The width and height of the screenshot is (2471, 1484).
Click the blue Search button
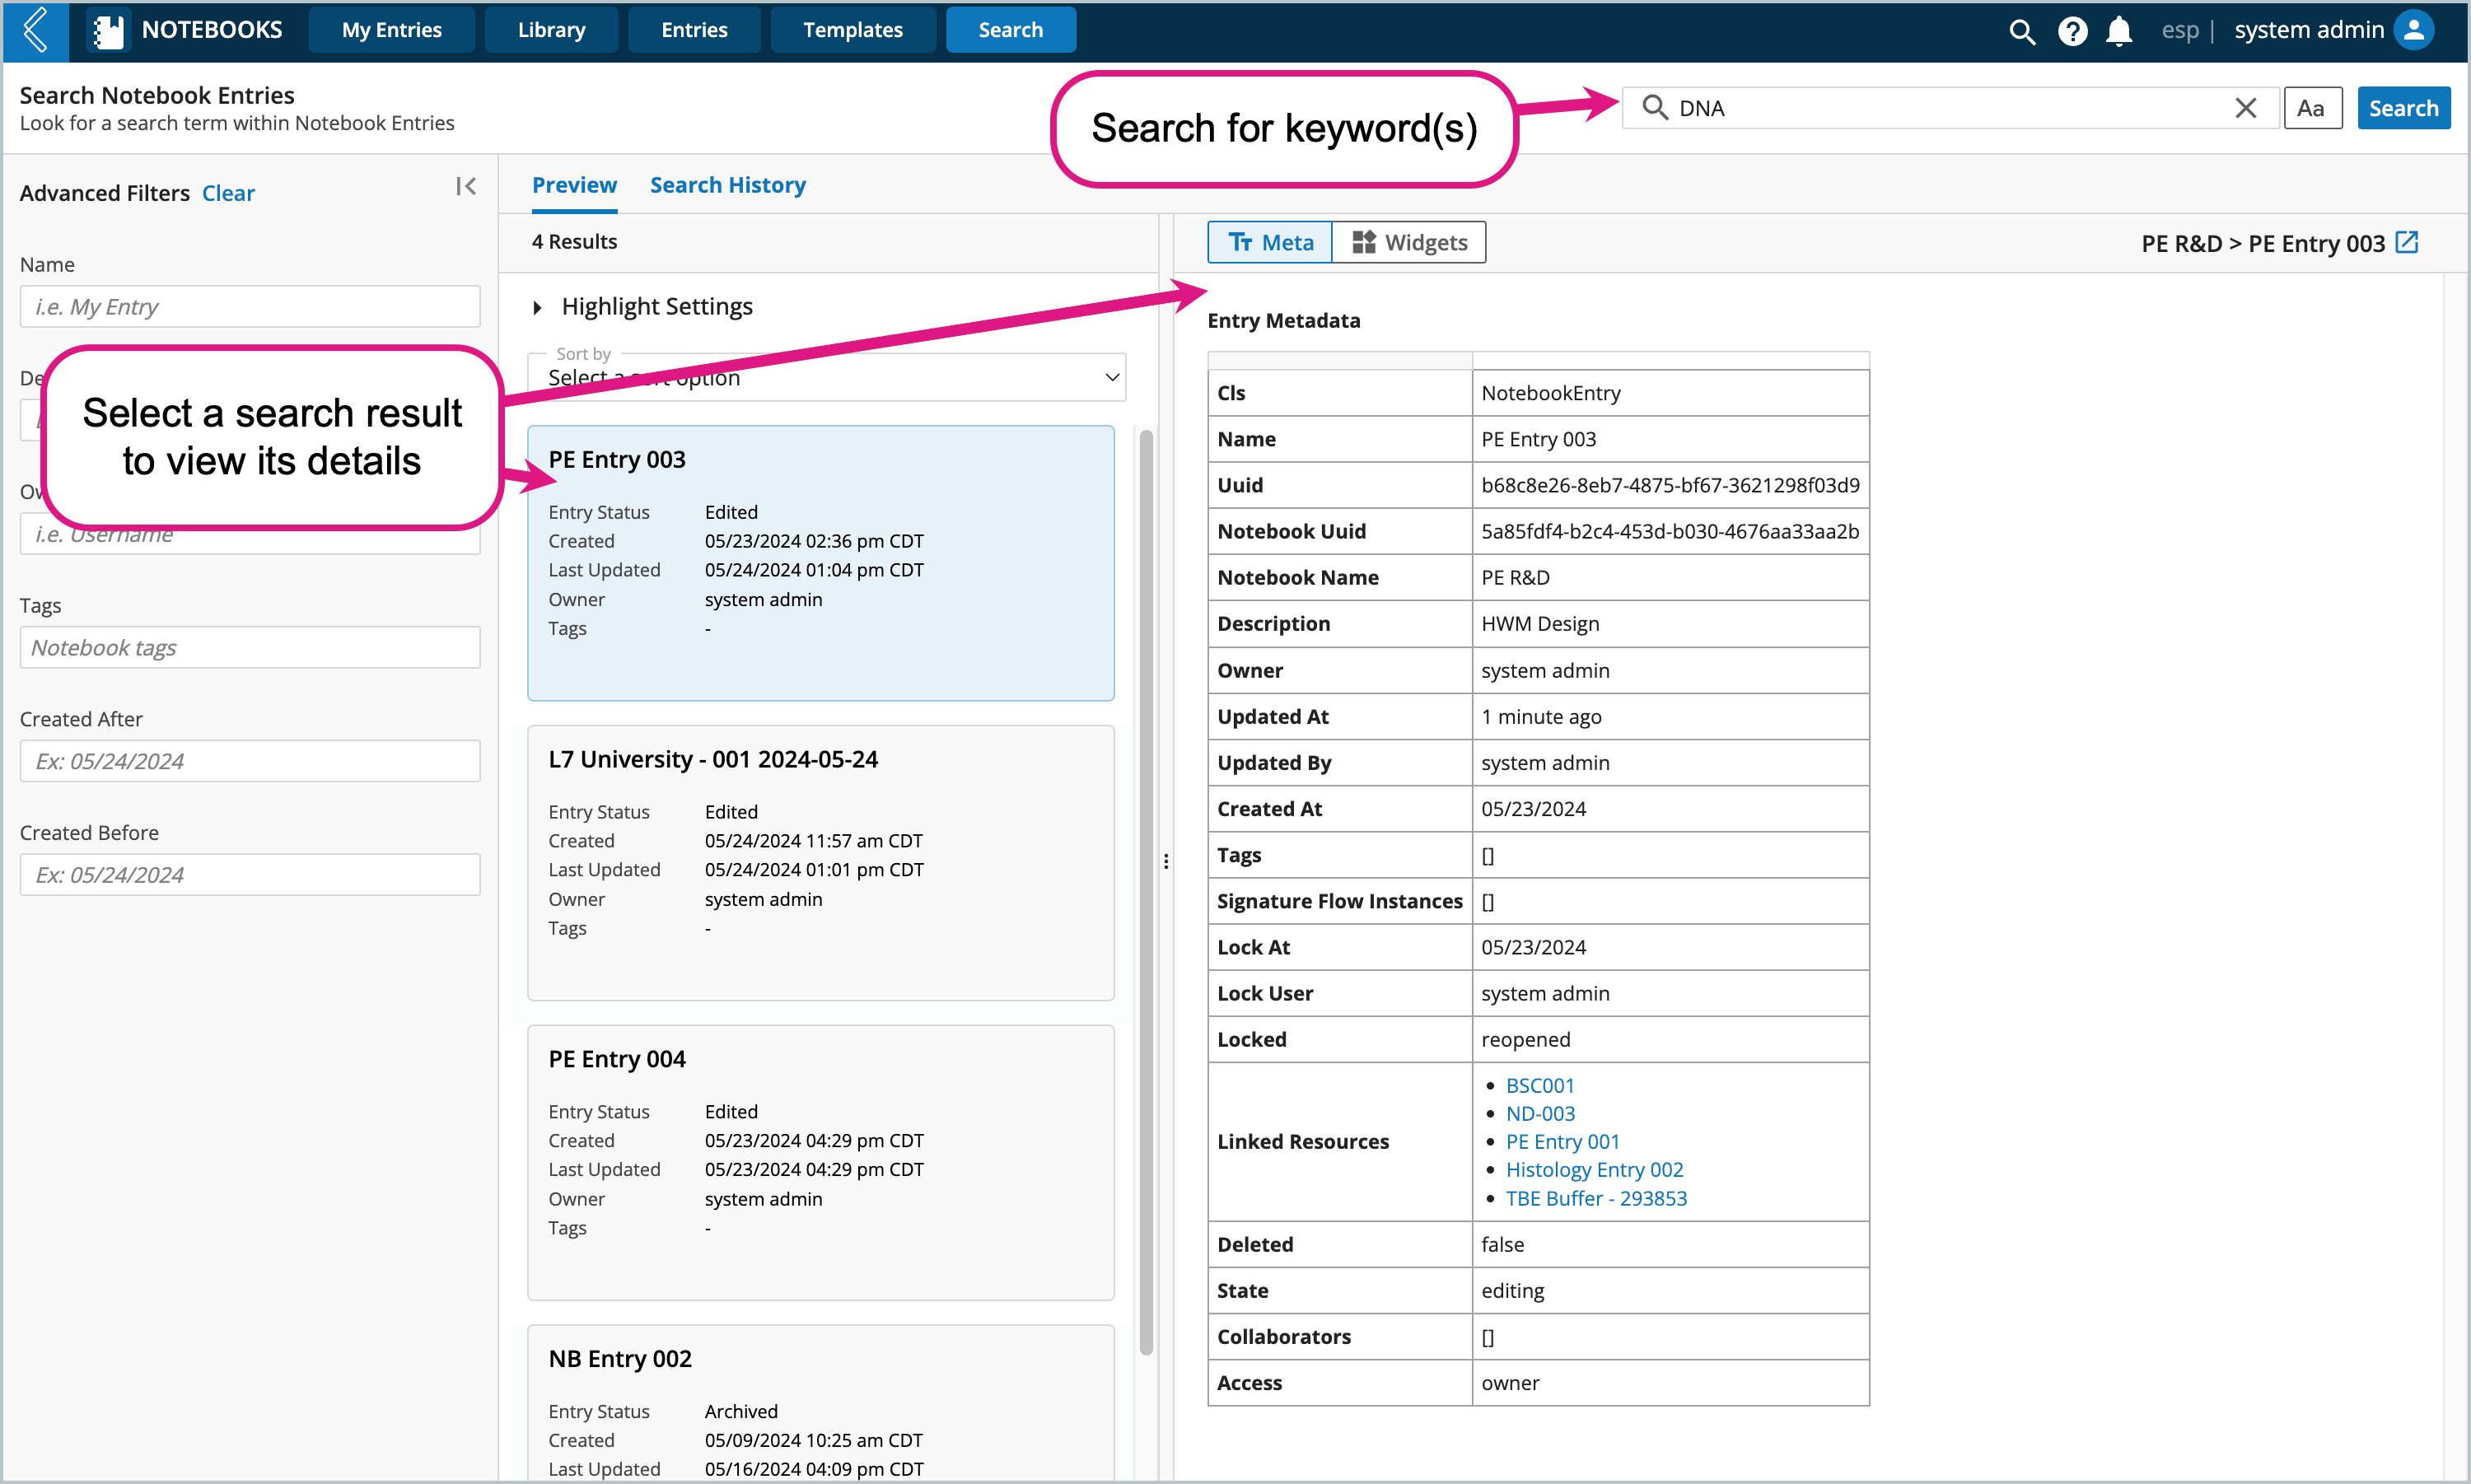(x=2403, y=108)
